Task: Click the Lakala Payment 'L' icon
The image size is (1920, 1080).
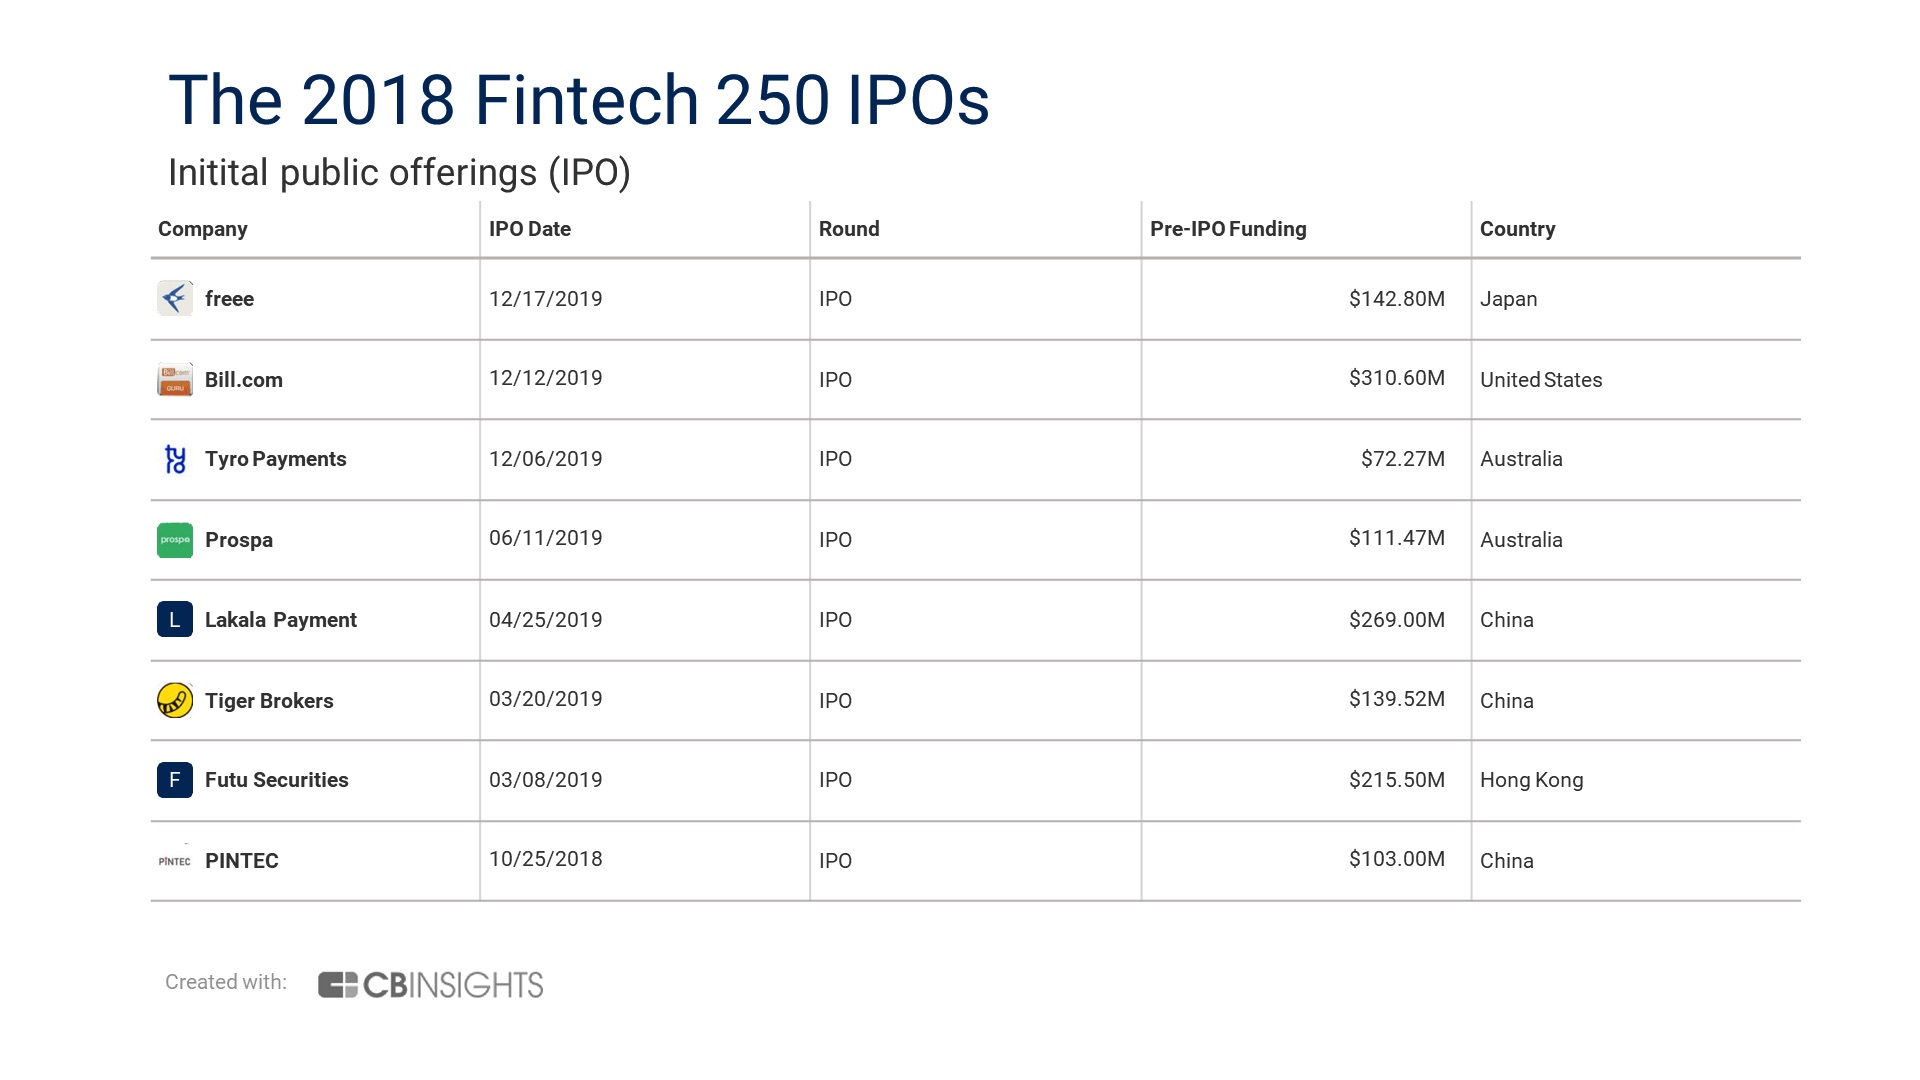Action: 175,620
